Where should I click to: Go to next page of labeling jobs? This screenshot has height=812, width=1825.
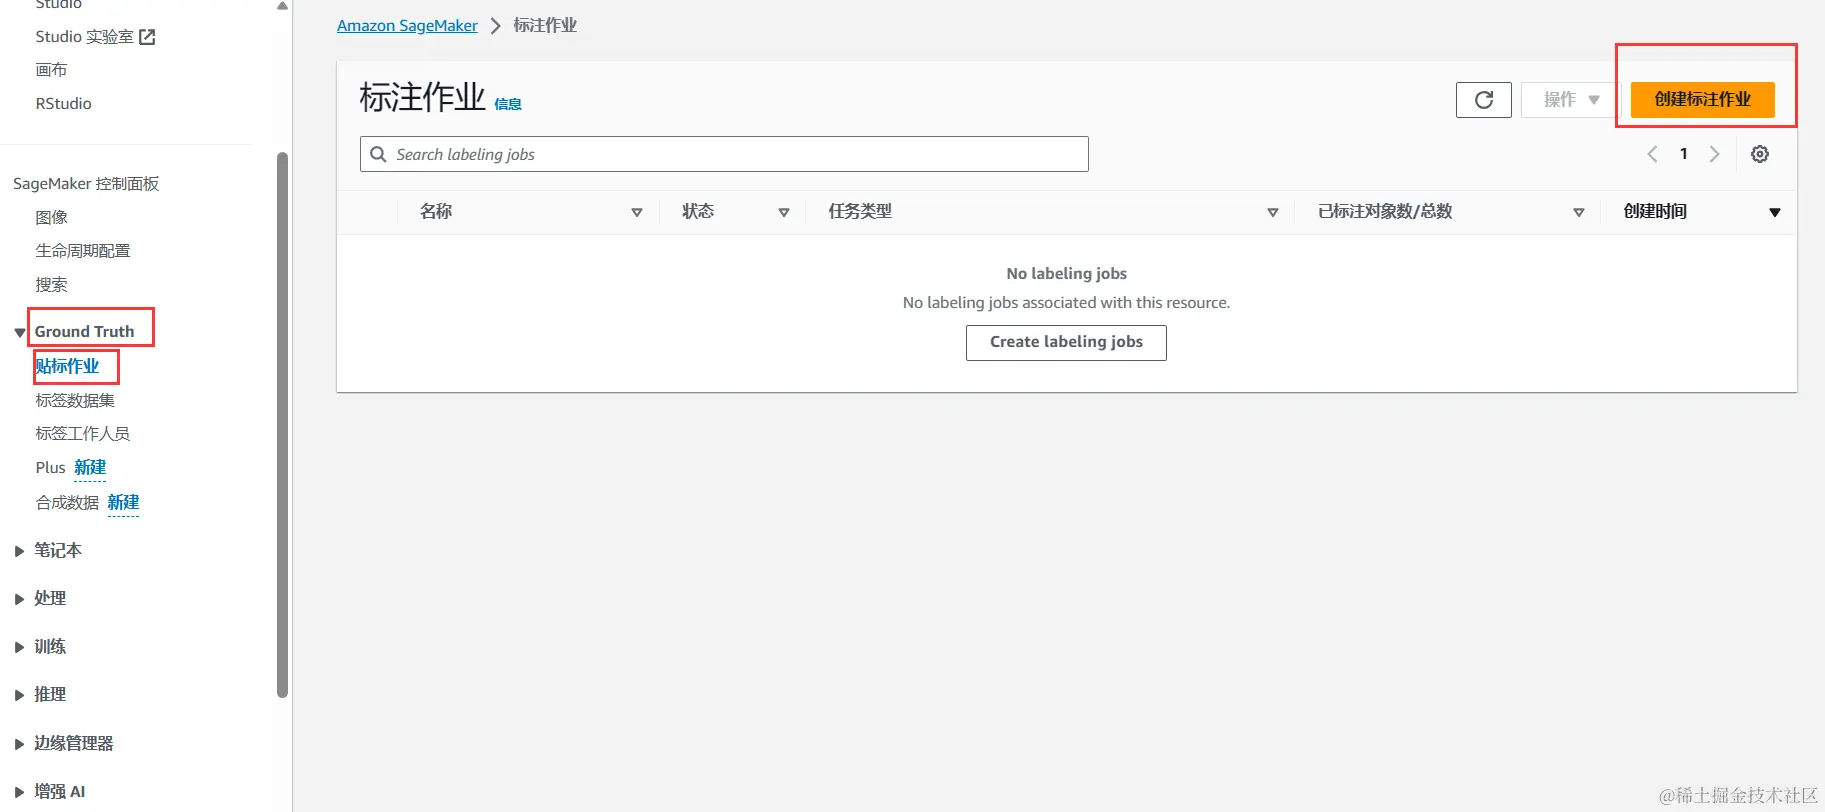(x=1714, y=154)
